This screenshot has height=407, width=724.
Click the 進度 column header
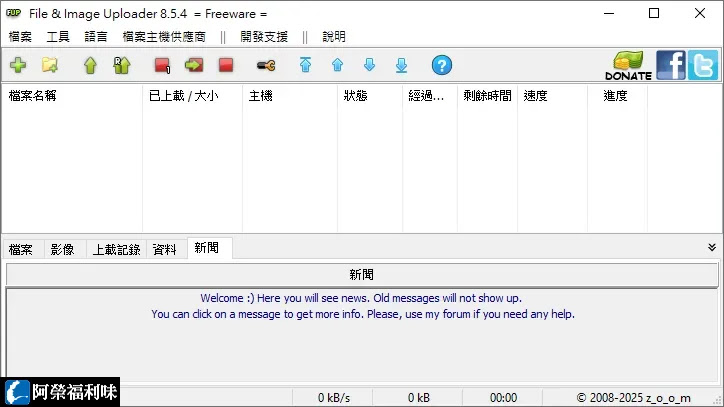point(617,96)
